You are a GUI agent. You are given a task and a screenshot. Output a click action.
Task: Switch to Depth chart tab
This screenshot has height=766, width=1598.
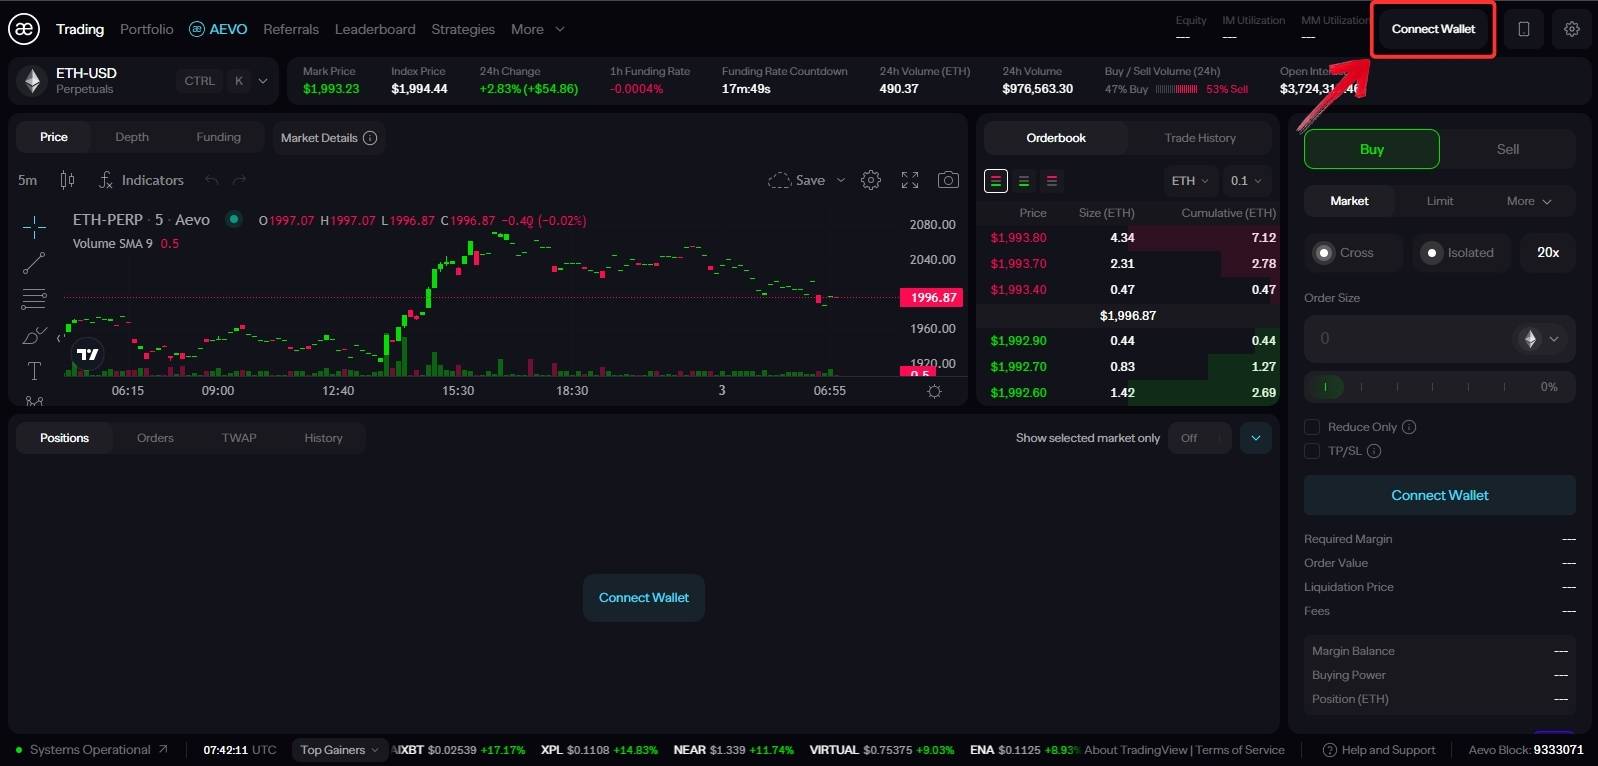(132, 137)
